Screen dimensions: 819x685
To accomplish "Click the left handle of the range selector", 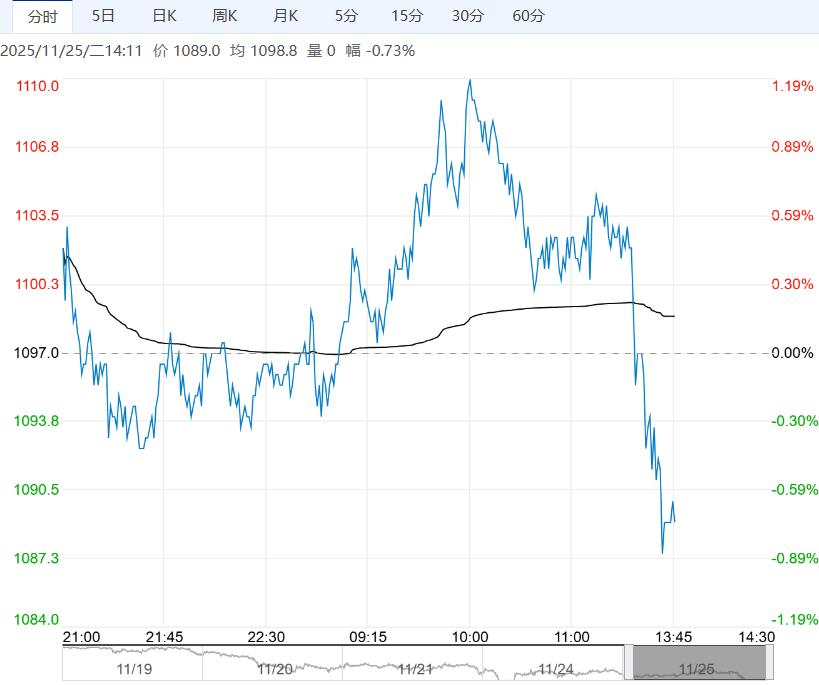I will (629, 663).
